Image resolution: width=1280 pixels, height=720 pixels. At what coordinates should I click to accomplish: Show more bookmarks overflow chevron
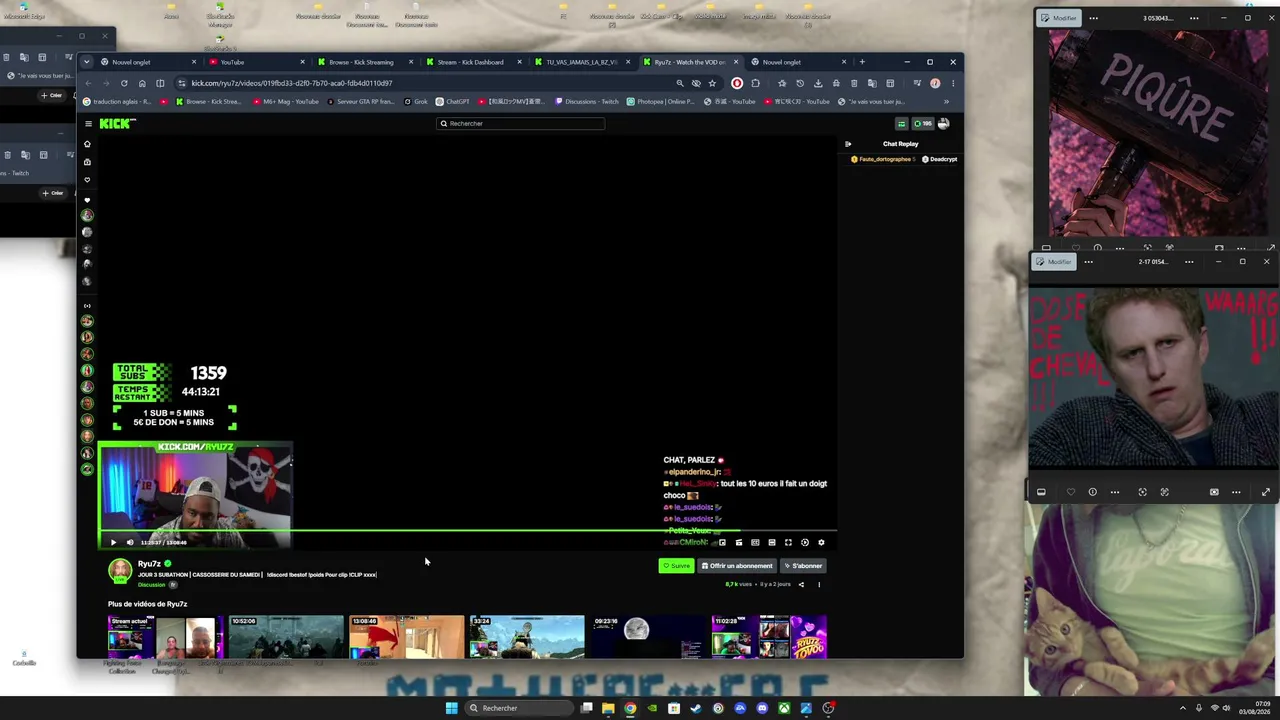946,101
